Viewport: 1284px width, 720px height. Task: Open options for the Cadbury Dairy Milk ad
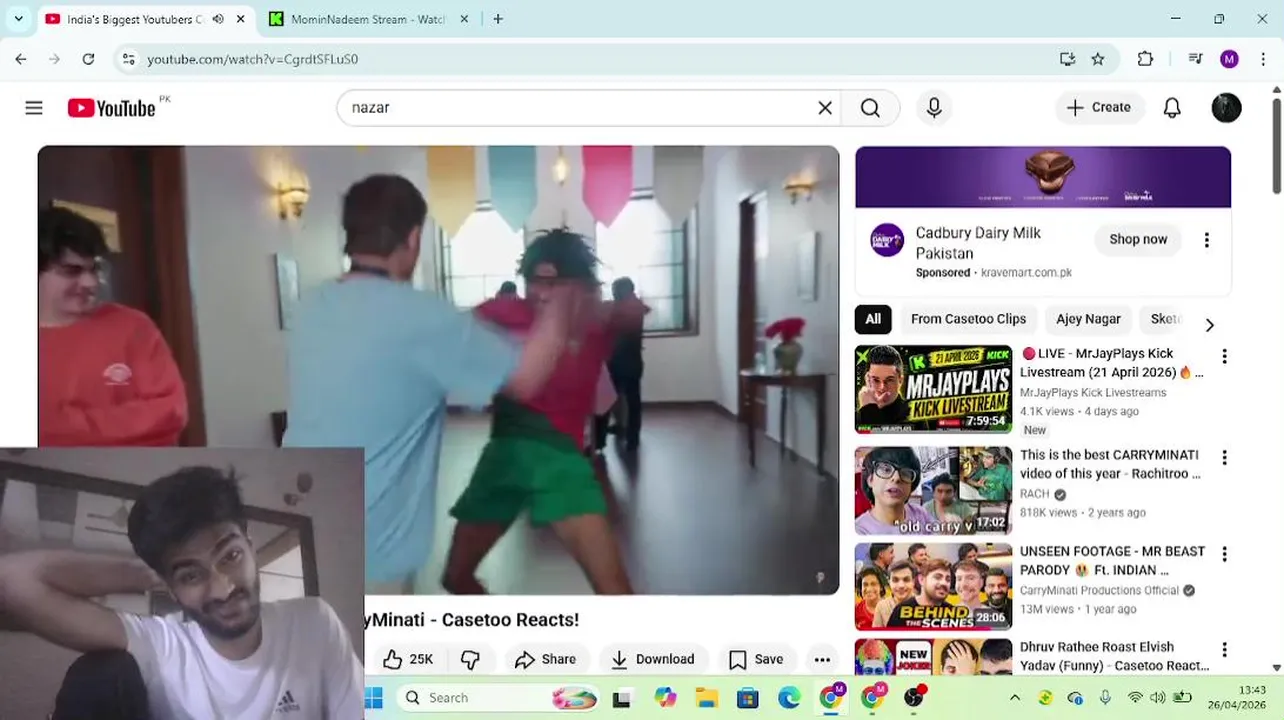[x=1206, y=240]
